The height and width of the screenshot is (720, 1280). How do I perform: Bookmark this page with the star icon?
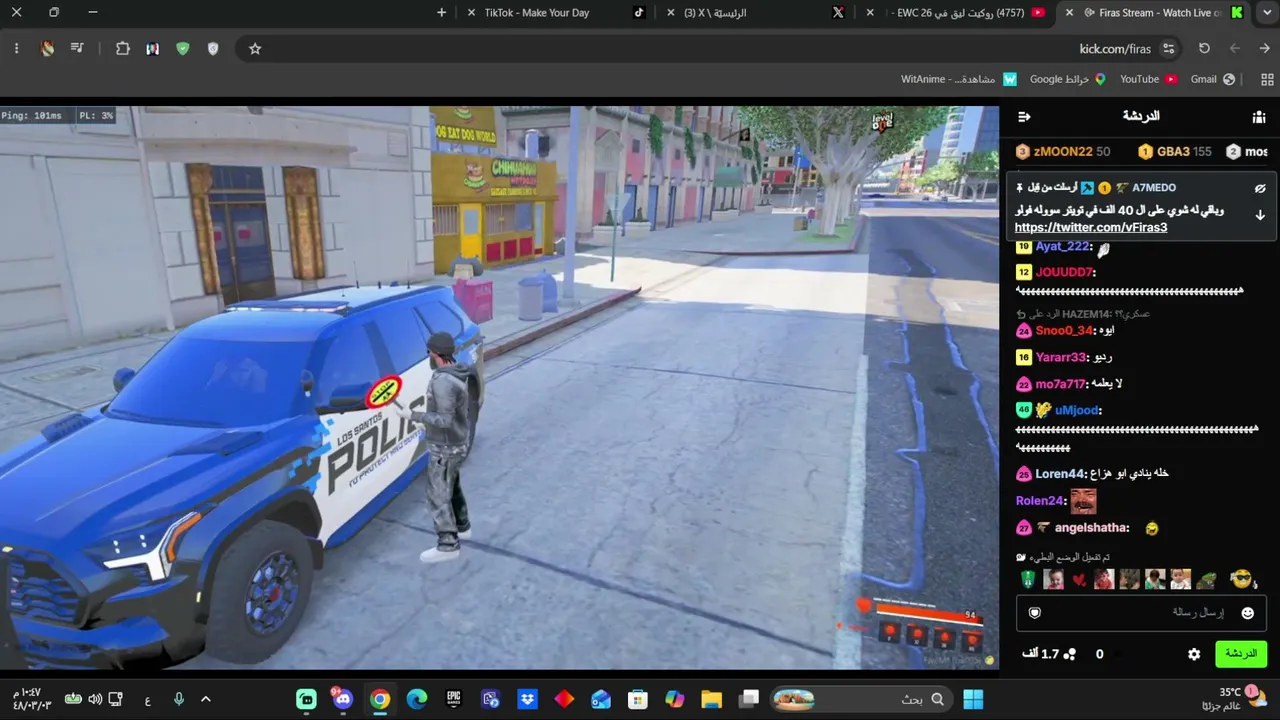point(255,48)
